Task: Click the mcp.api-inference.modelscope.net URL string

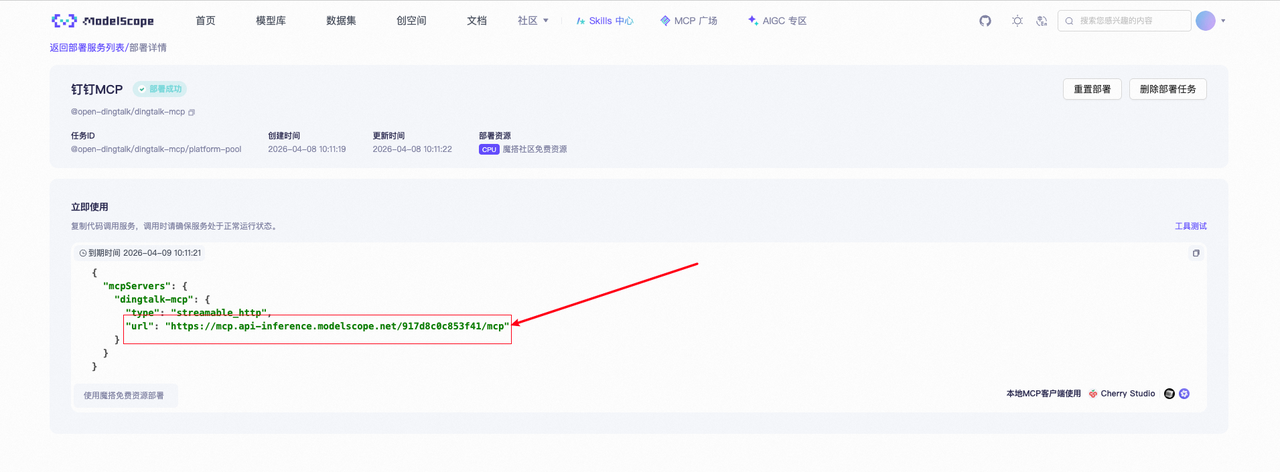Action: [x=337, y=326]
